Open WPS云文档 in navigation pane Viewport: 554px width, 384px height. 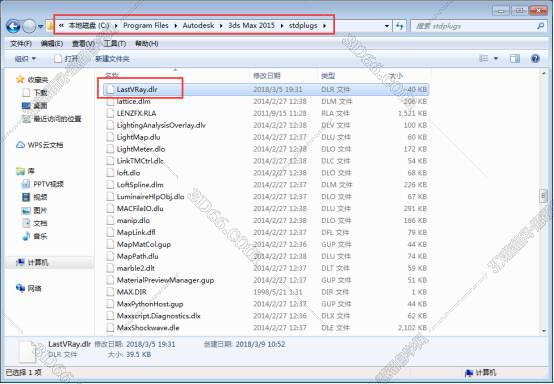click(45, 145)
